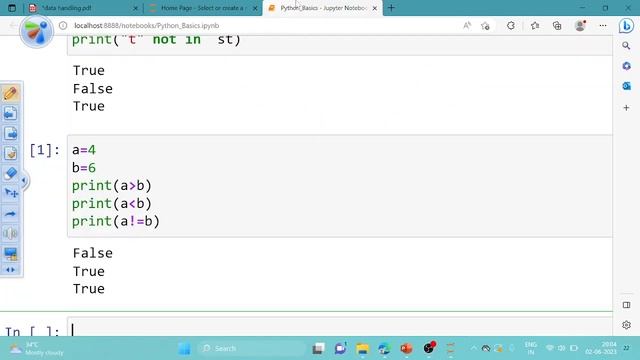Click the cell prompt [1]:
This screenshot has height=360, width=640.
point(44,150)
